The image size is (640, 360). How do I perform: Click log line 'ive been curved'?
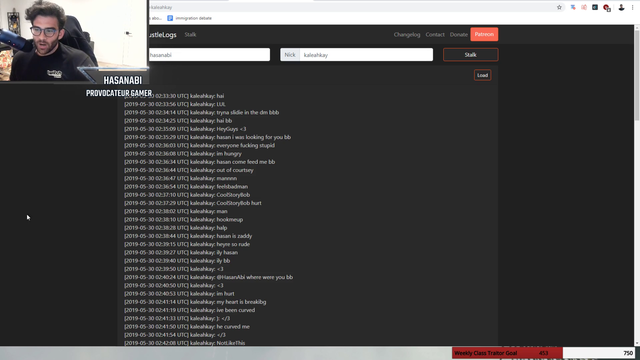(189, 310)
